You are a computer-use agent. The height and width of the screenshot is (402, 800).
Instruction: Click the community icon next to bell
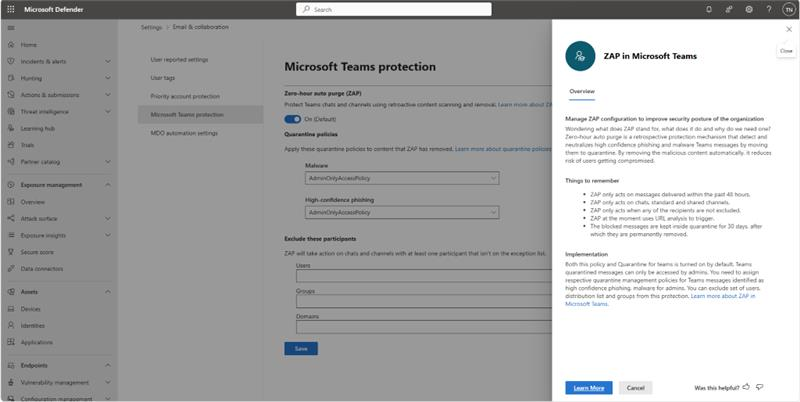point(729,9)
